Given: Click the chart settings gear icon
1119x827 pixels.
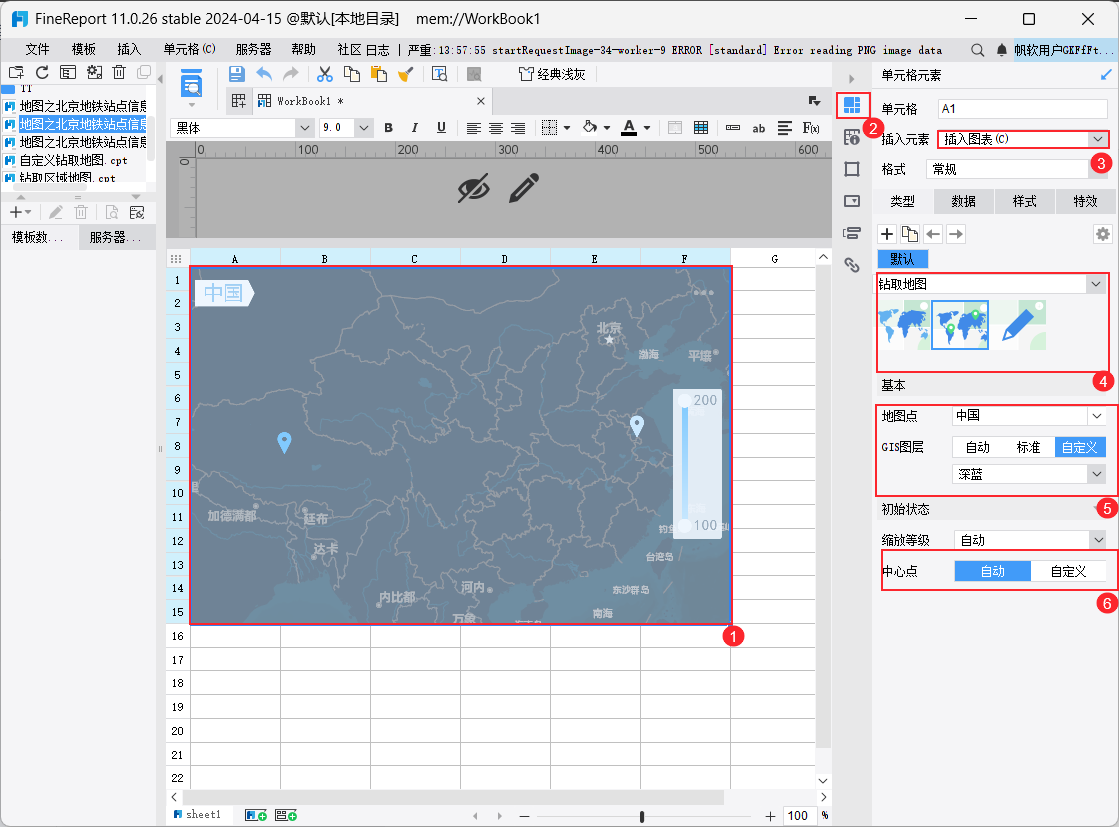Looking at the screenshot, I should coord(1102,234).
